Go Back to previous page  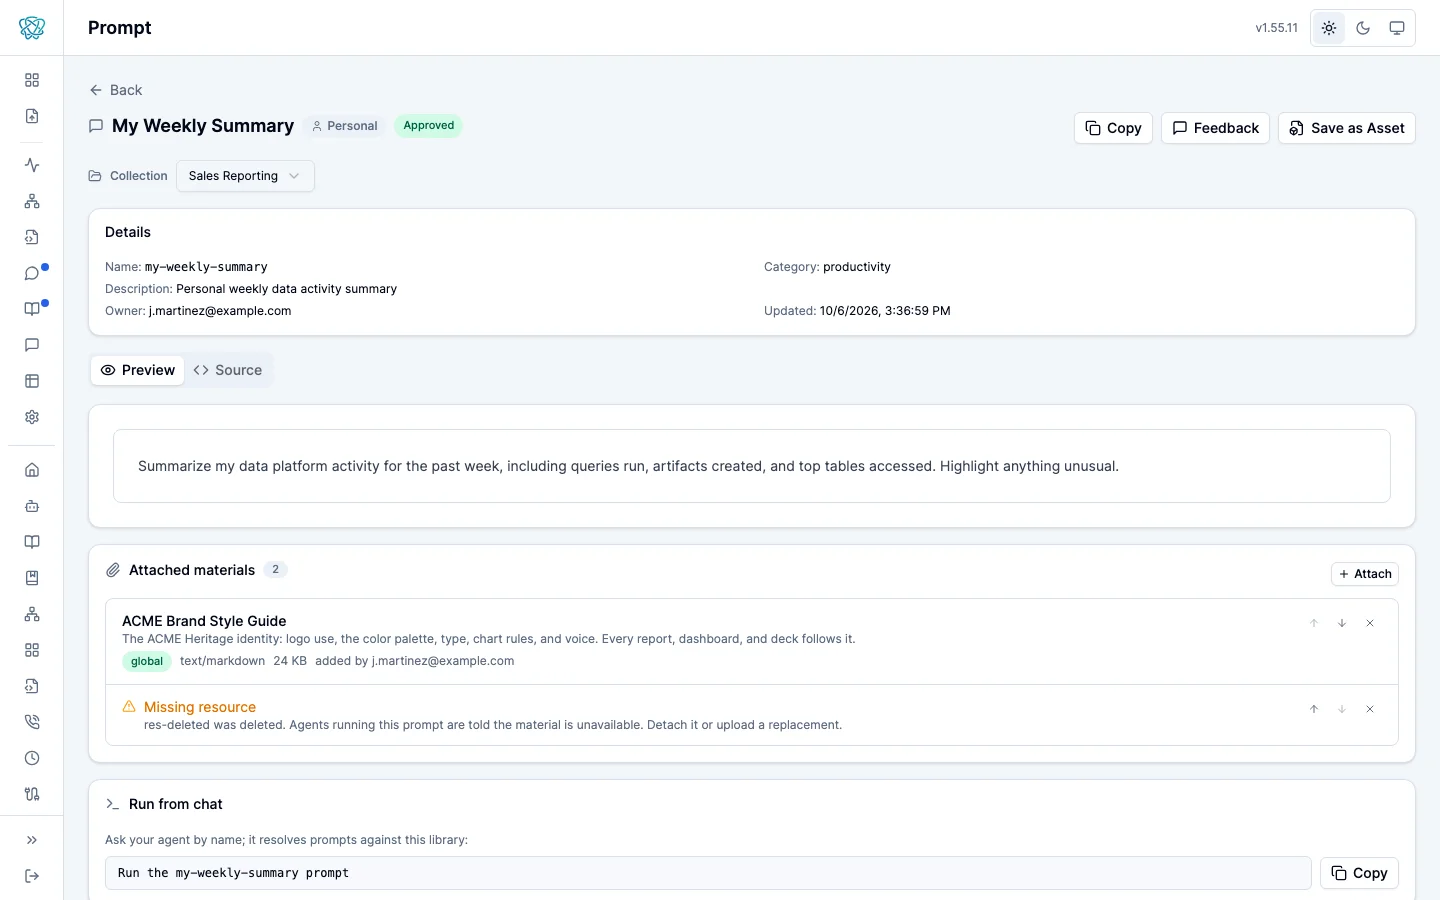[x=116, y=90]
